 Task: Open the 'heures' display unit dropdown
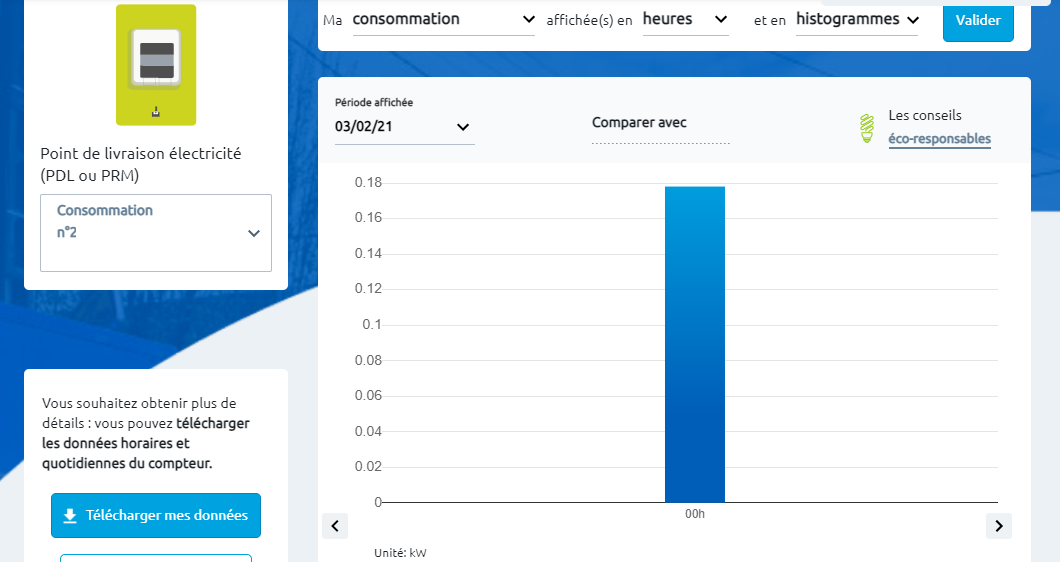tap(685, 20)
